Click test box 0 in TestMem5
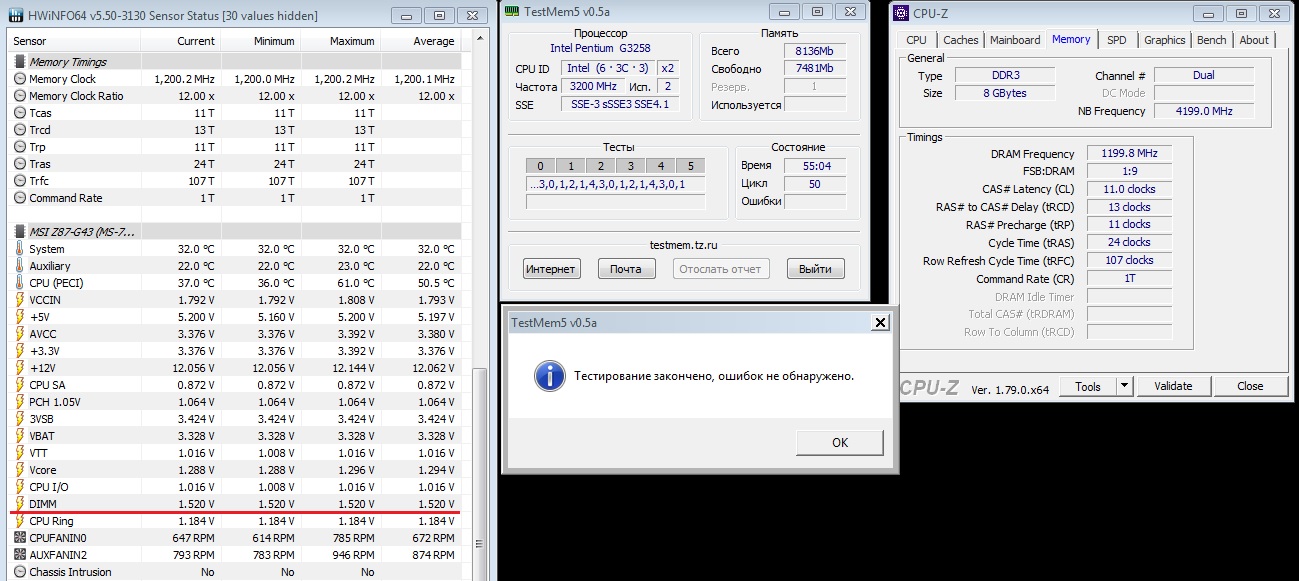Image resolution: width=1299 pixels, height=581 pixels. pos(540,166)
